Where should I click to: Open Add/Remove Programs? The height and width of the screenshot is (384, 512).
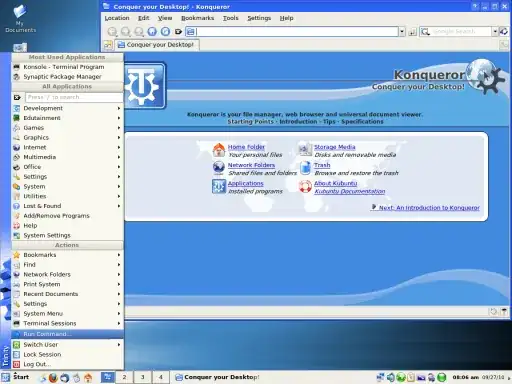click(x=67, y=216)
